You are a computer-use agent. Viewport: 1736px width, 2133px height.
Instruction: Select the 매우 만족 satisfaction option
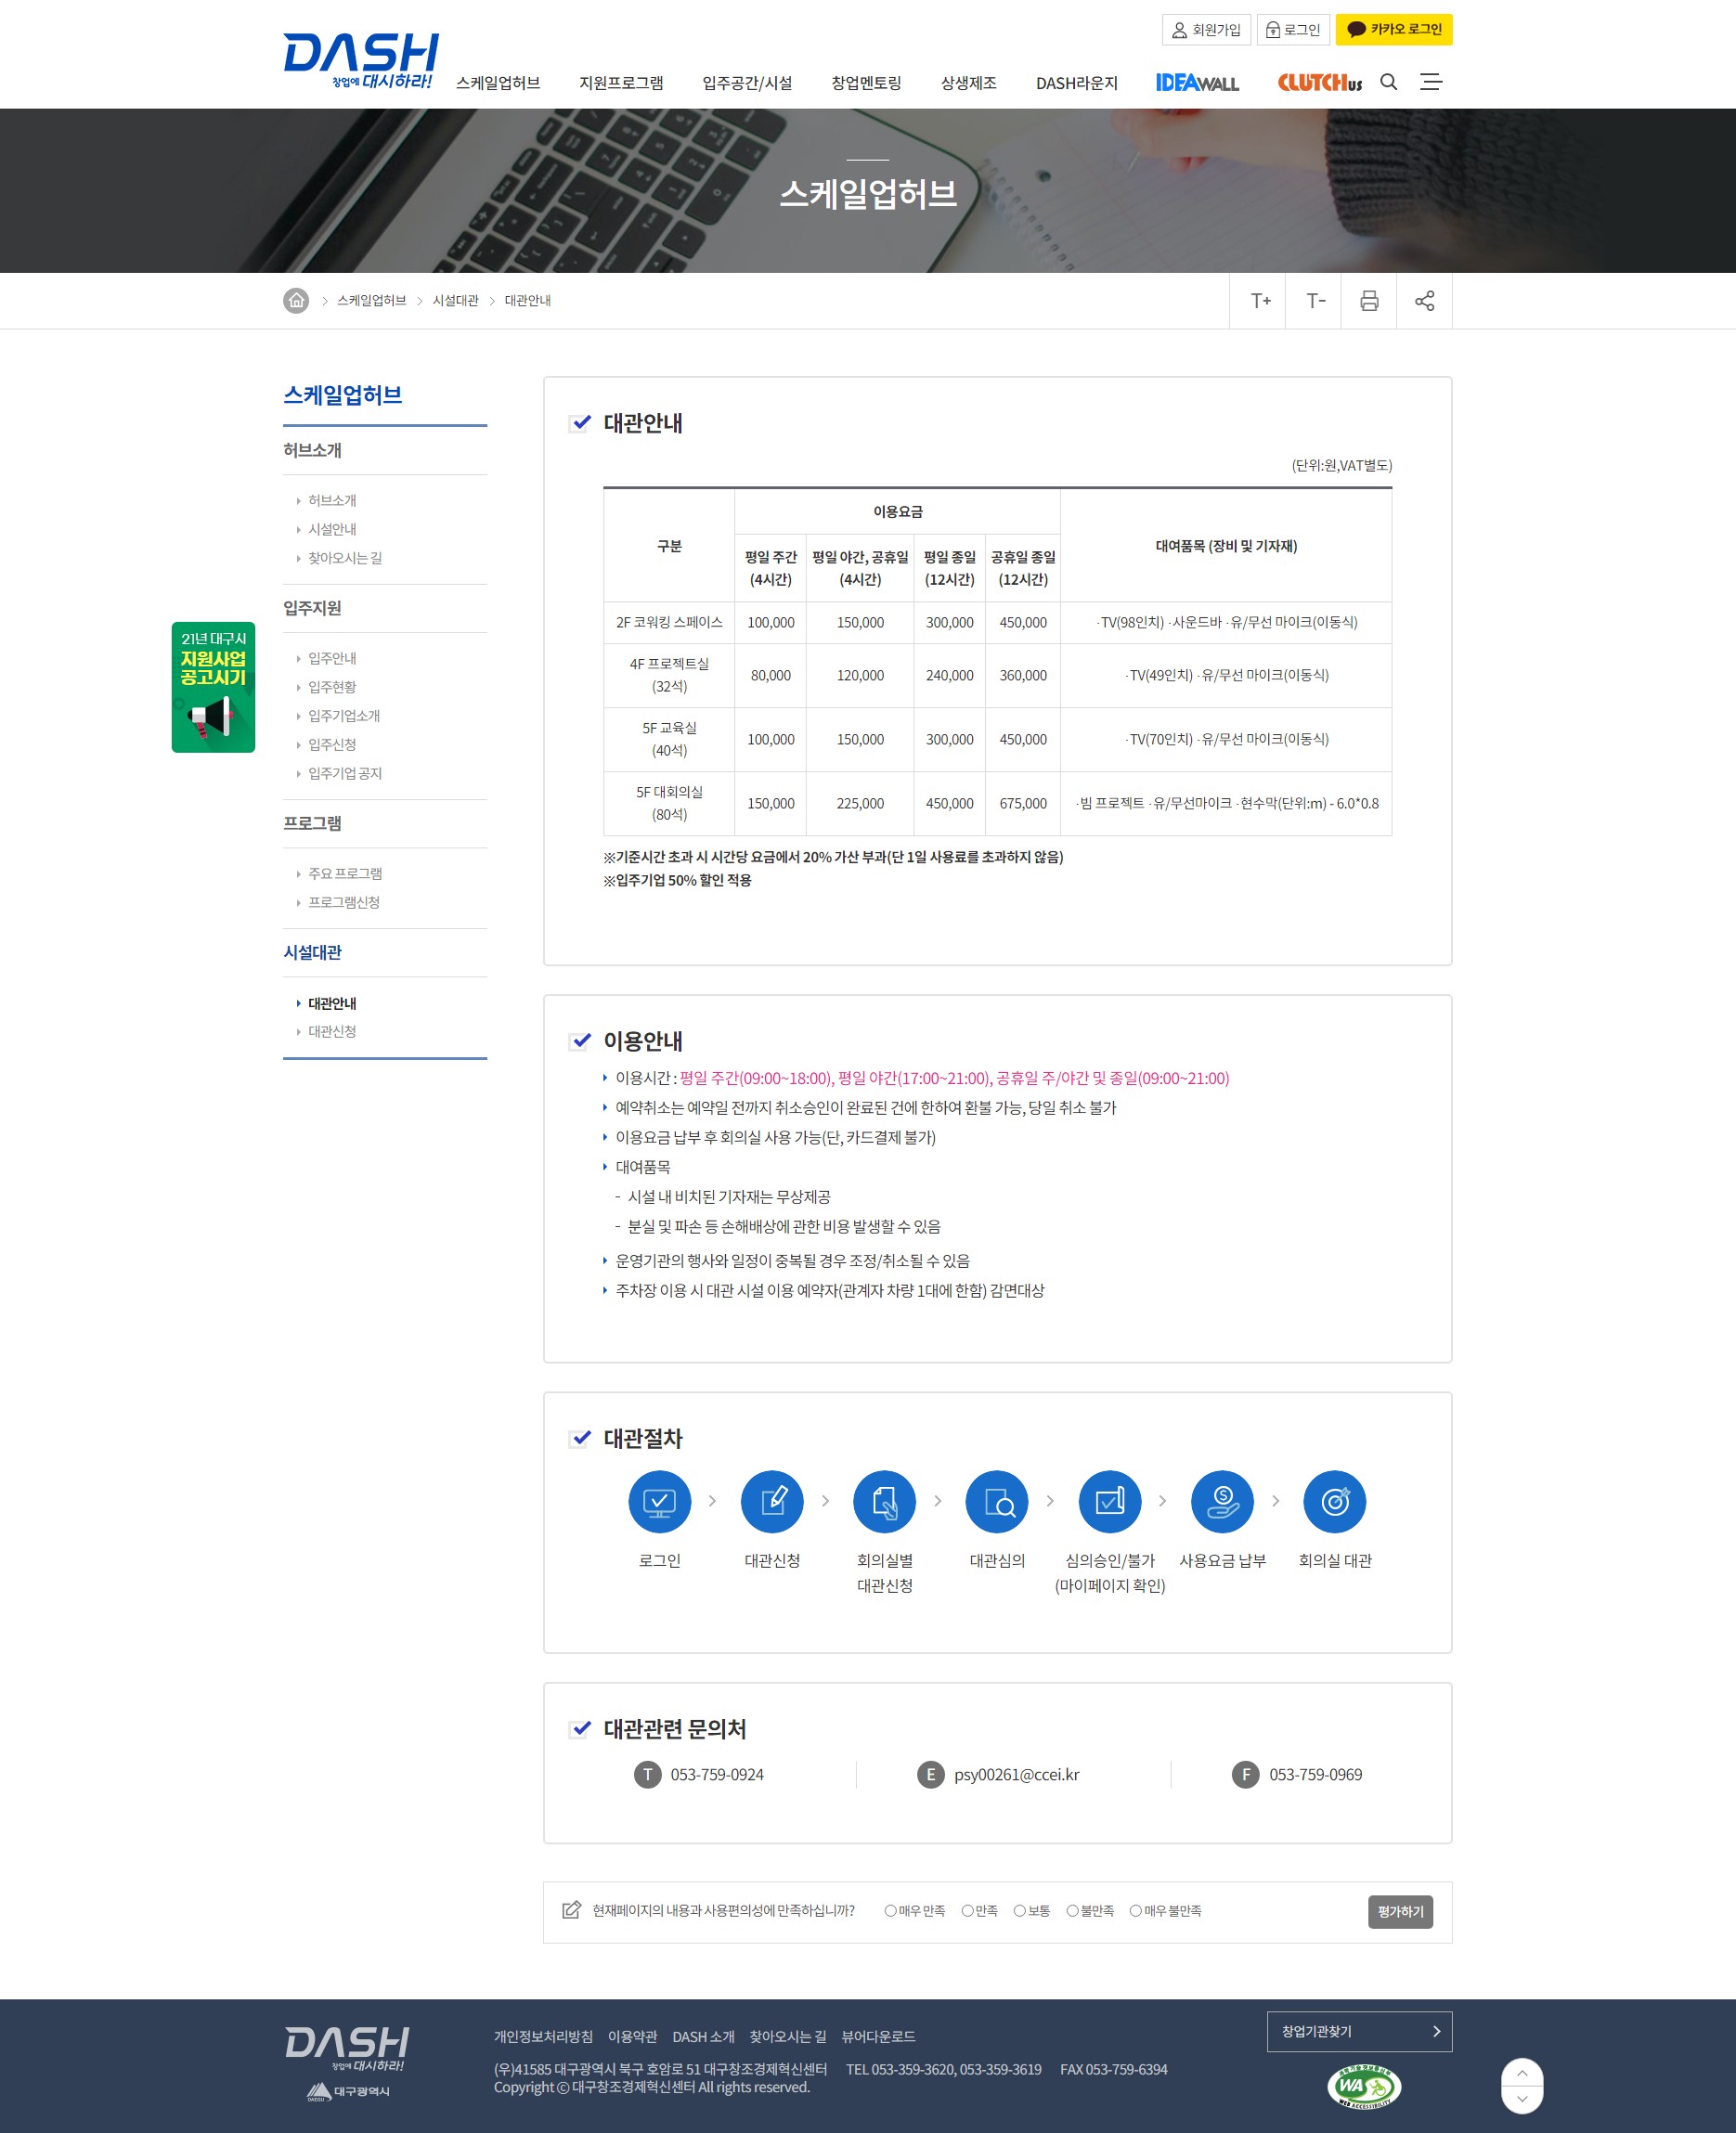click(x=890, y=1910)
